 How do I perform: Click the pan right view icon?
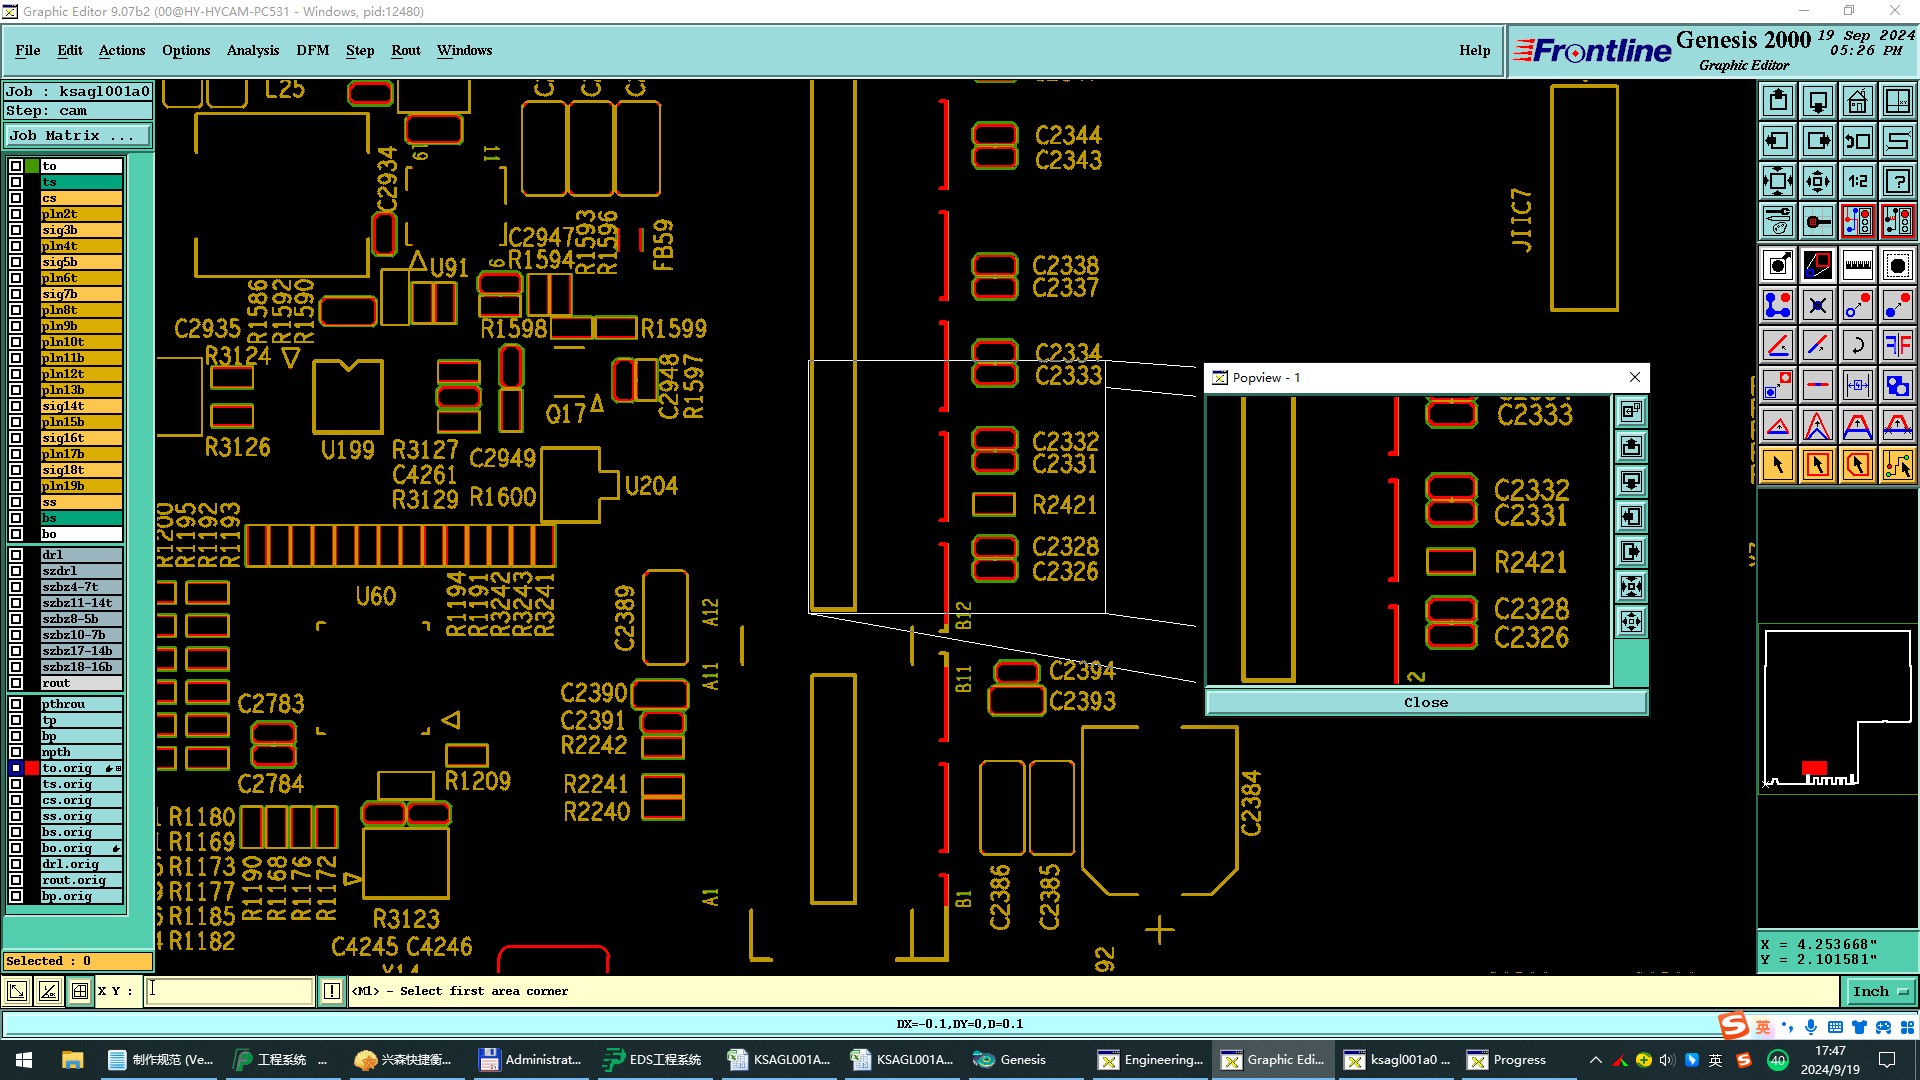coord(1818,141)
